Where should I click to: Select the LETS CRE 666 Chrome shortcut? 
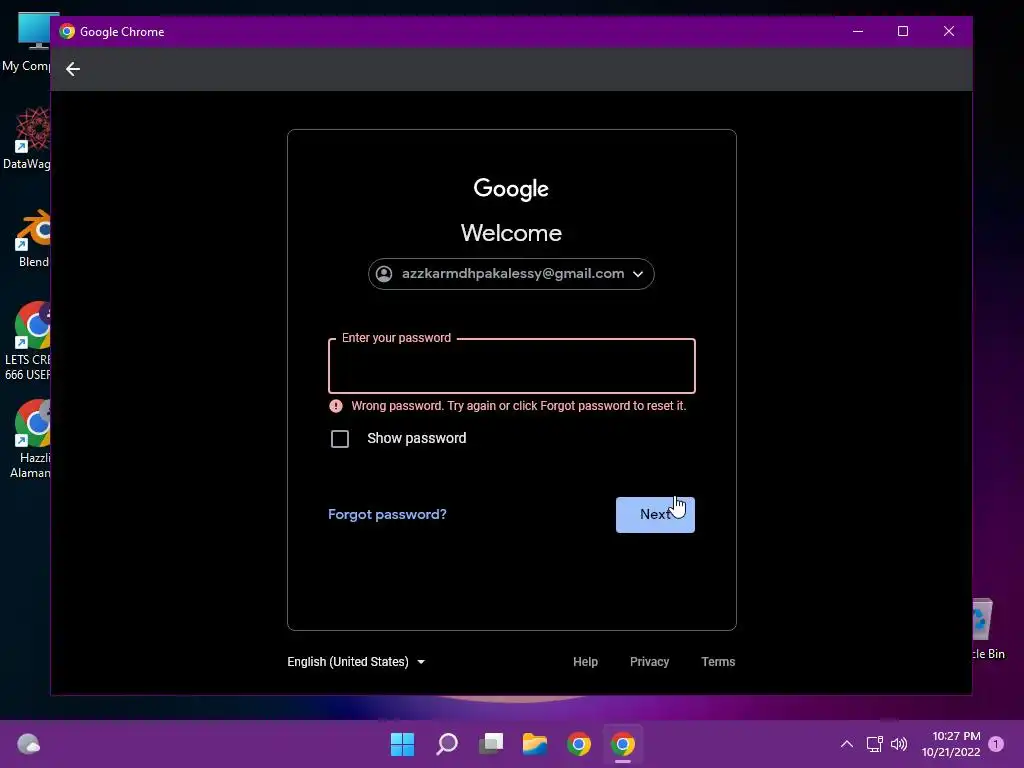pyautogui.click(x=27, y=341)
